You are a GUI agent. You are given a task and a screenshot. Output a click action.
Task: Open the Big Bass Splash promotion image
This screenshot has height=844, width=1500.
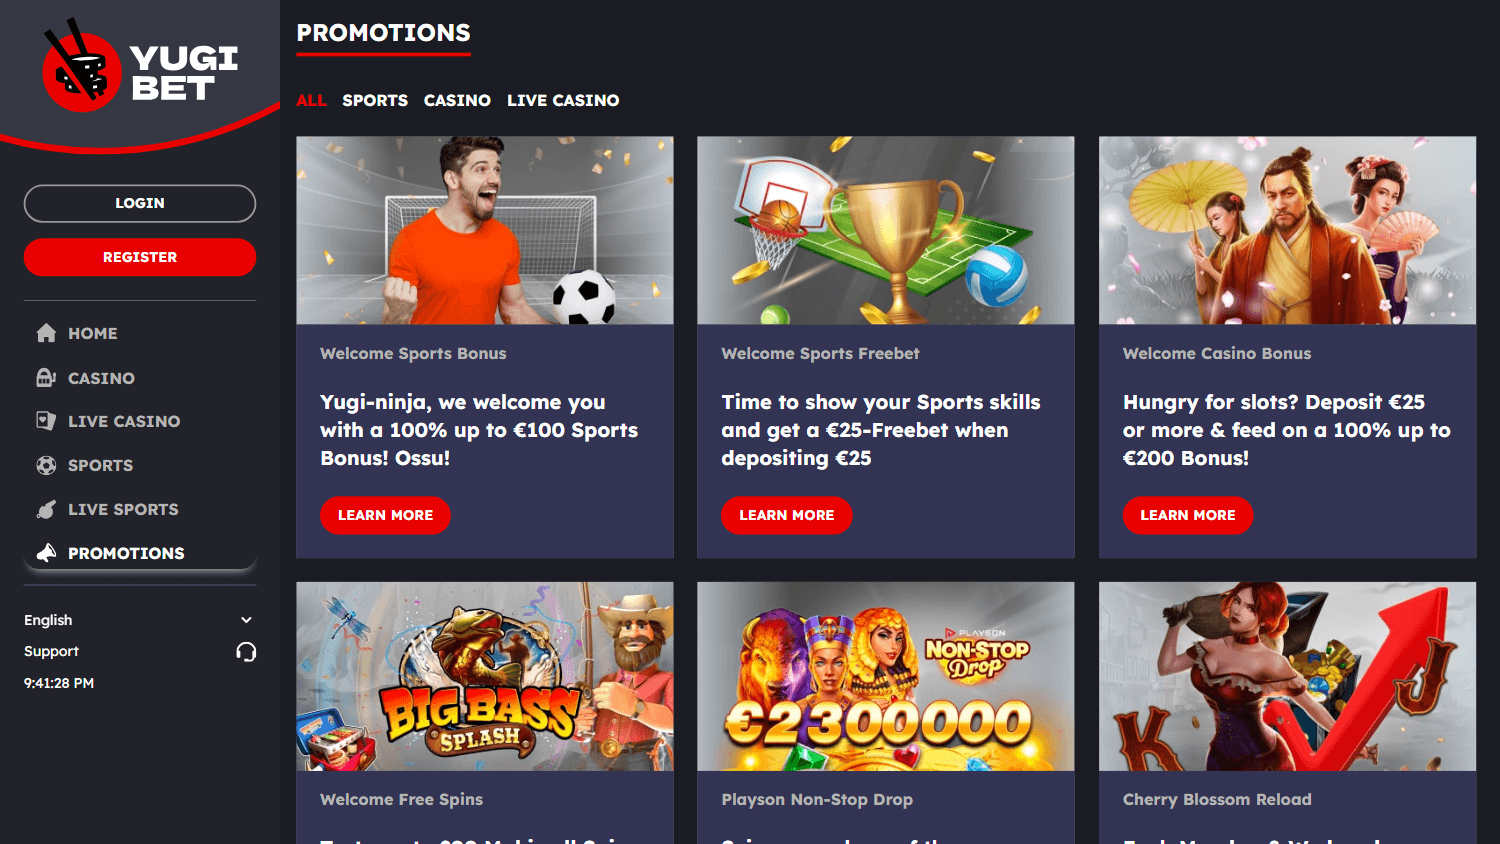pyautogui.click(x=485, y=676)
